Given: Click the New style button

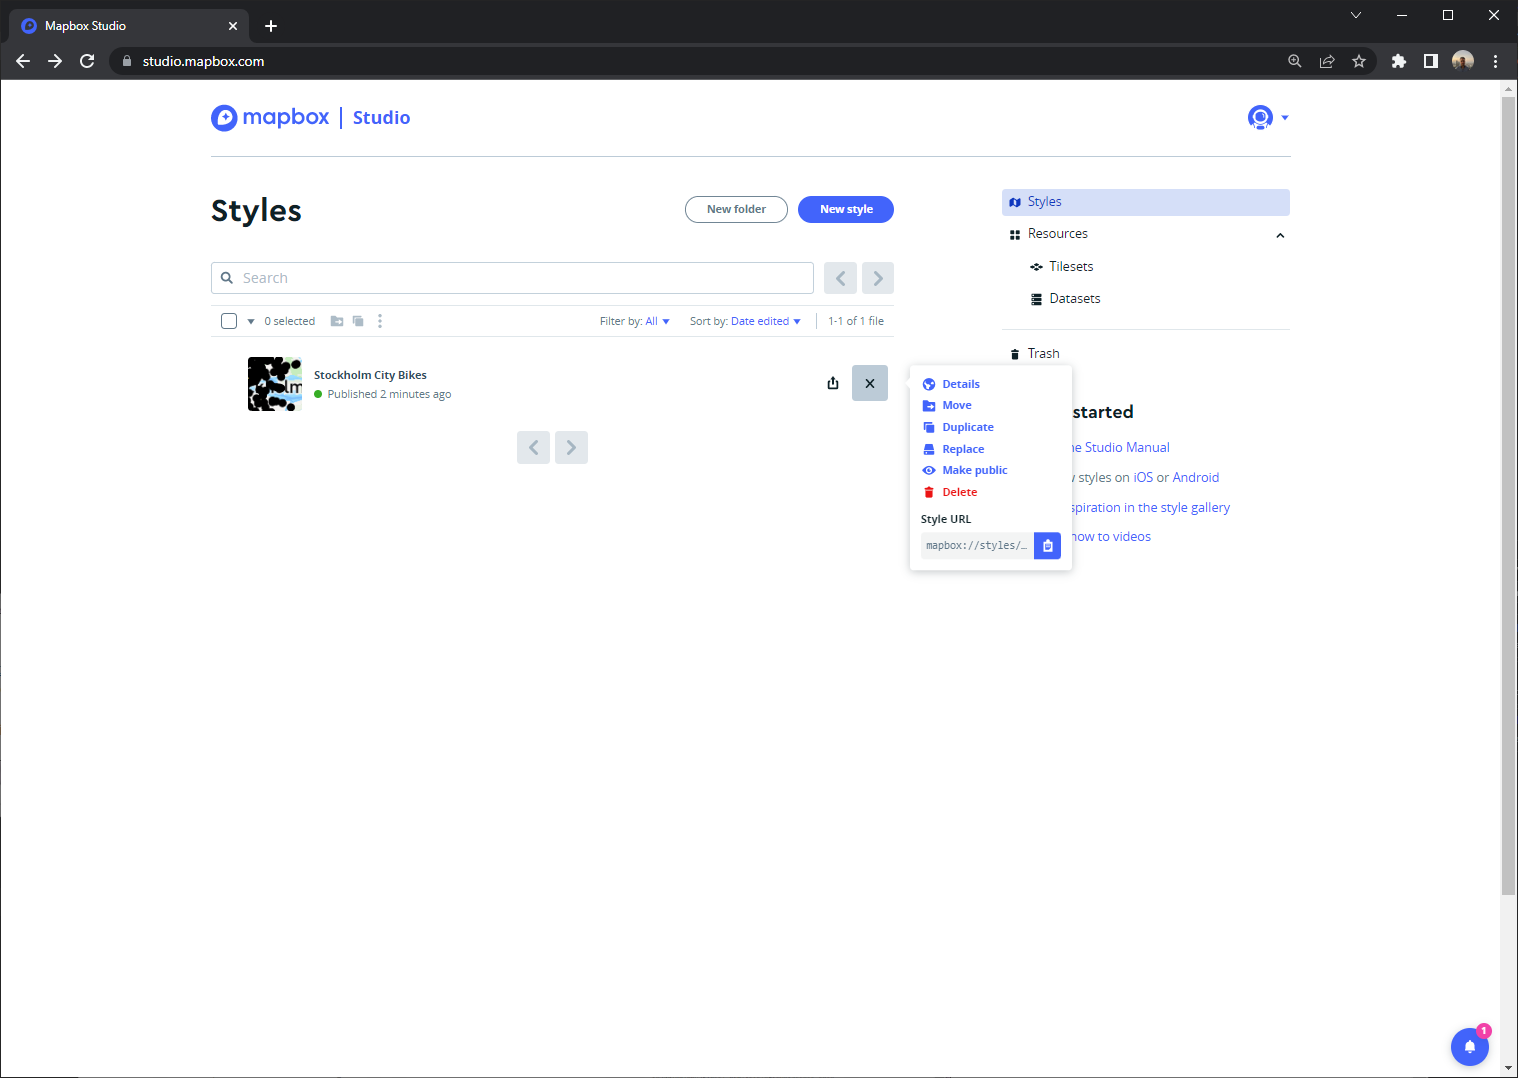Looking at the screenshot, I should coord(846,209).
